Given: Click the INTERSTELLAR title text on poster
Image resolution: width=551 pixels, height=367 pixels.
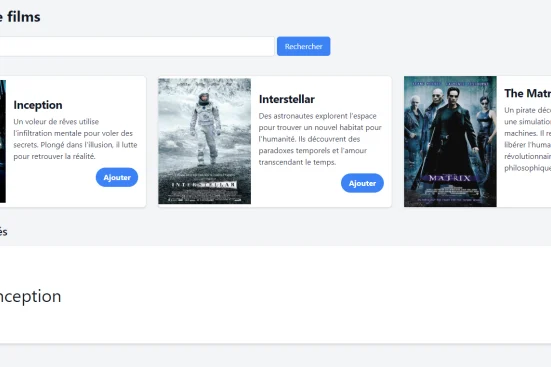Looking at the screenshot, I should pos(204,185).
